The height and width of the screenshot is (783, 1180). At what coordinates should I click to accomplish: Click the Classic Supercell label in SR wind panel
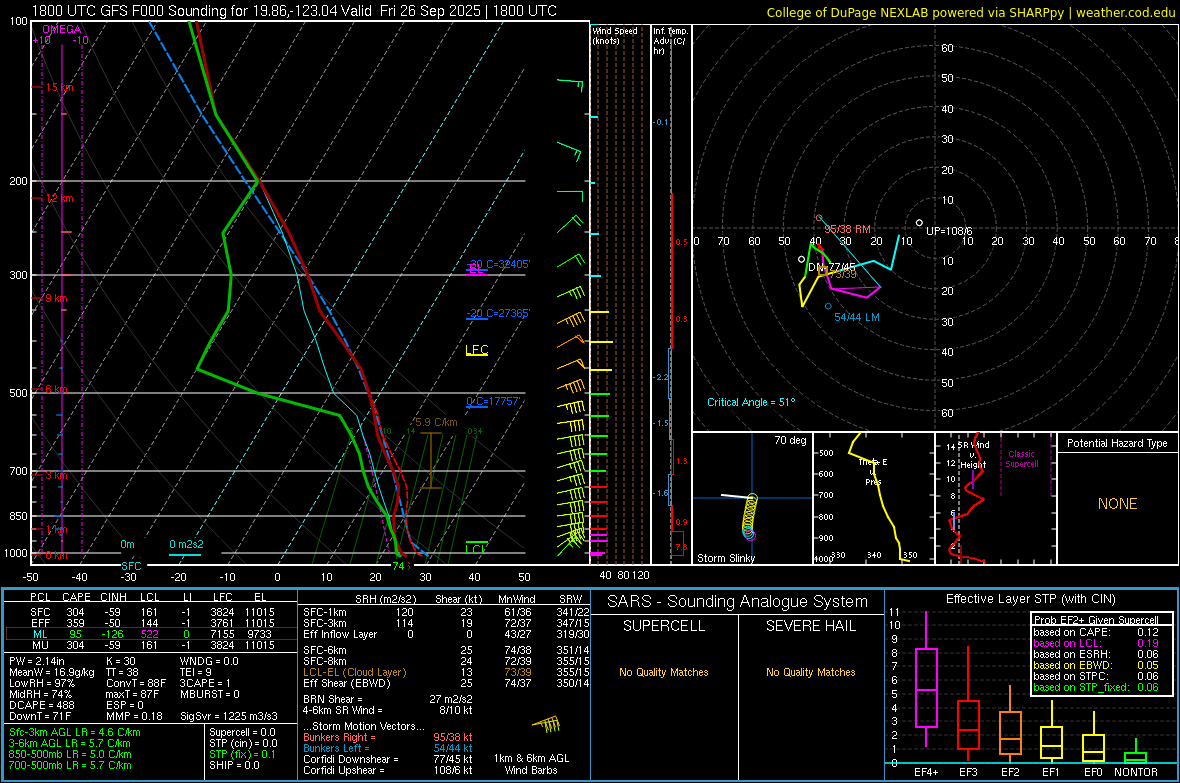pyautogui.click(x=1022, y=459)
